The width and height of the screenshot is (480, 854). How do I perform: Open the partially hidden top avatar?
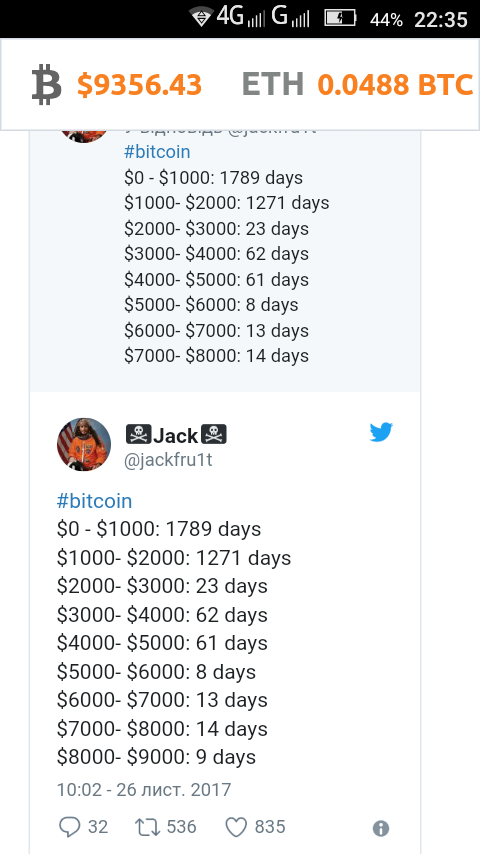tap(84, 136)
